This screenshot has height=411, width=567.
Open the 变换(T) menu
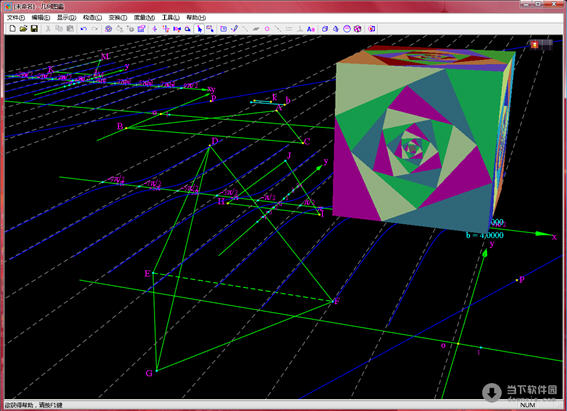pyautogui.click(x=118, y=17)
